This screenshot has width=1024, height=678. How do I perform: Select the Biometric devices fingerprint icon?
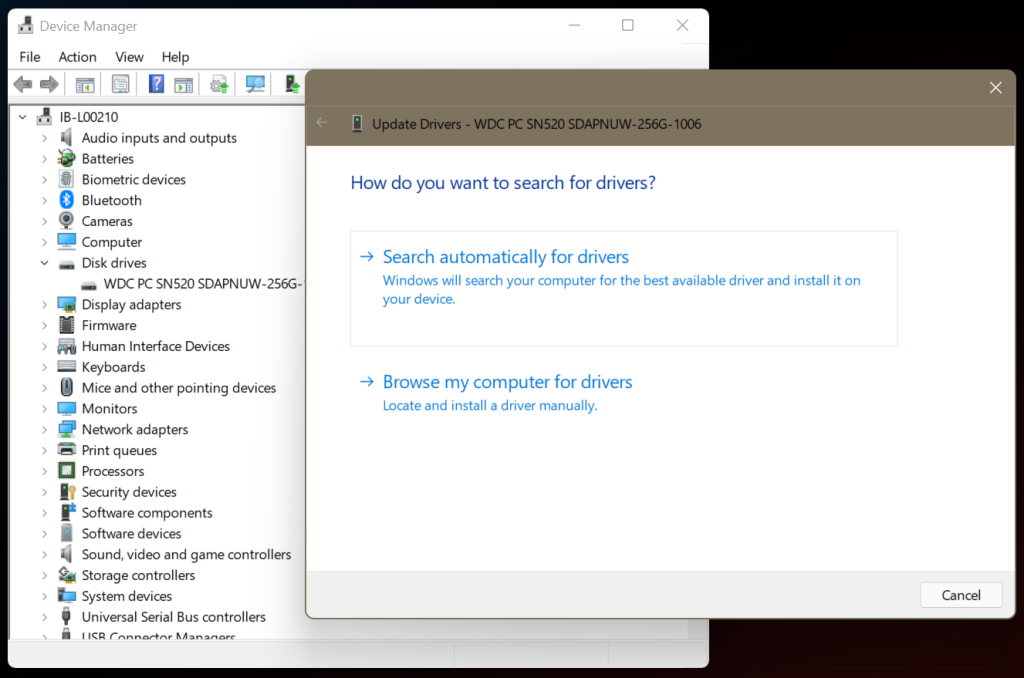66,179
